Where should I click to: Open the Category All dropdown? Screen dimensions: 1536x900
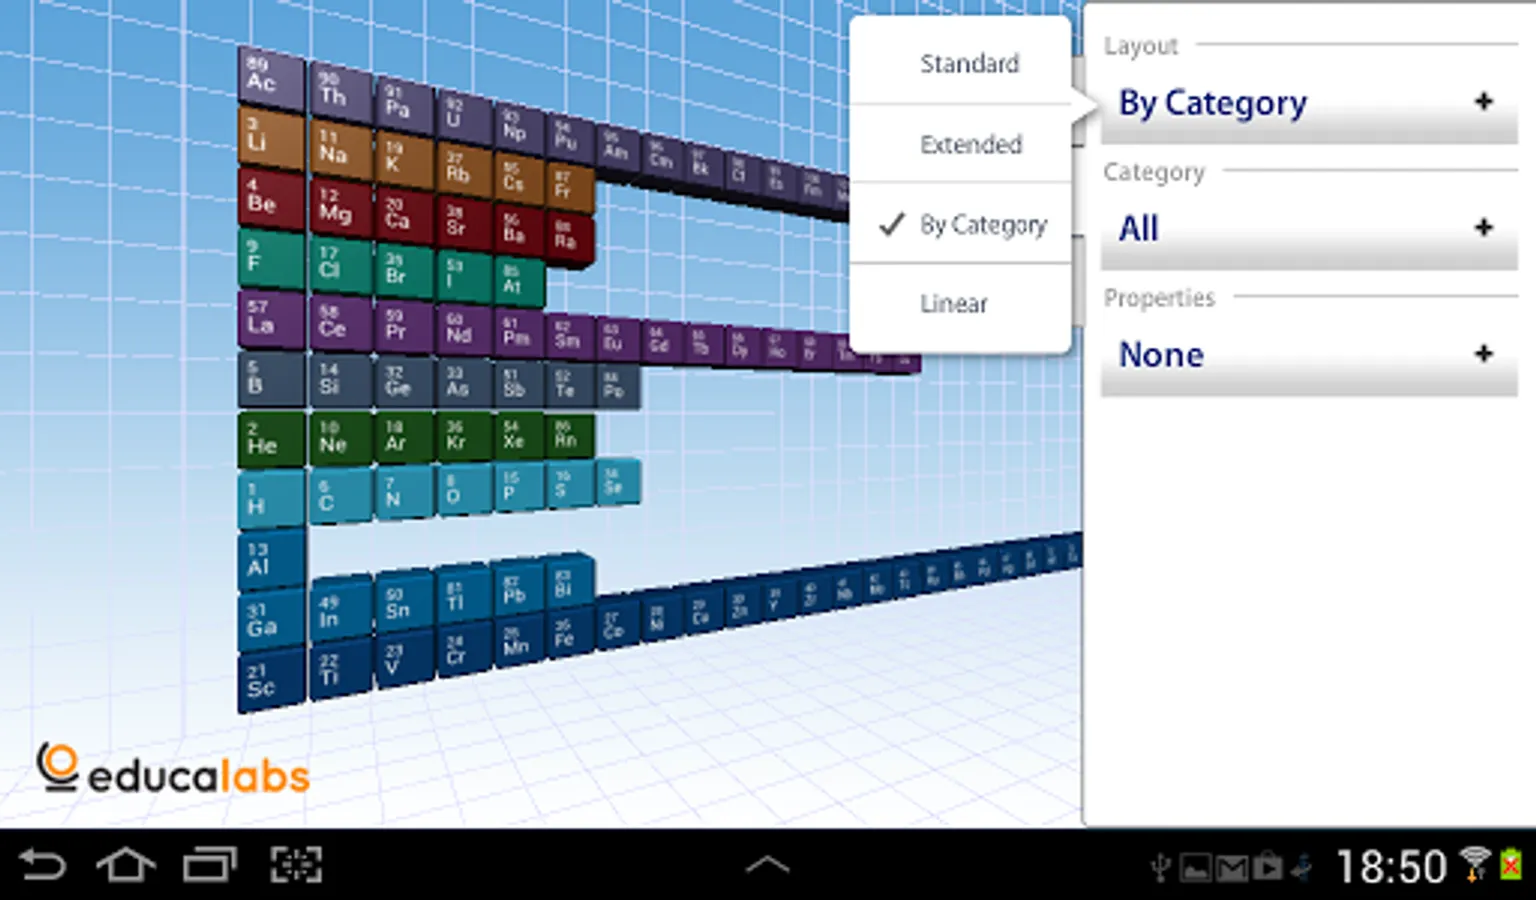[x=1309, y=230]
